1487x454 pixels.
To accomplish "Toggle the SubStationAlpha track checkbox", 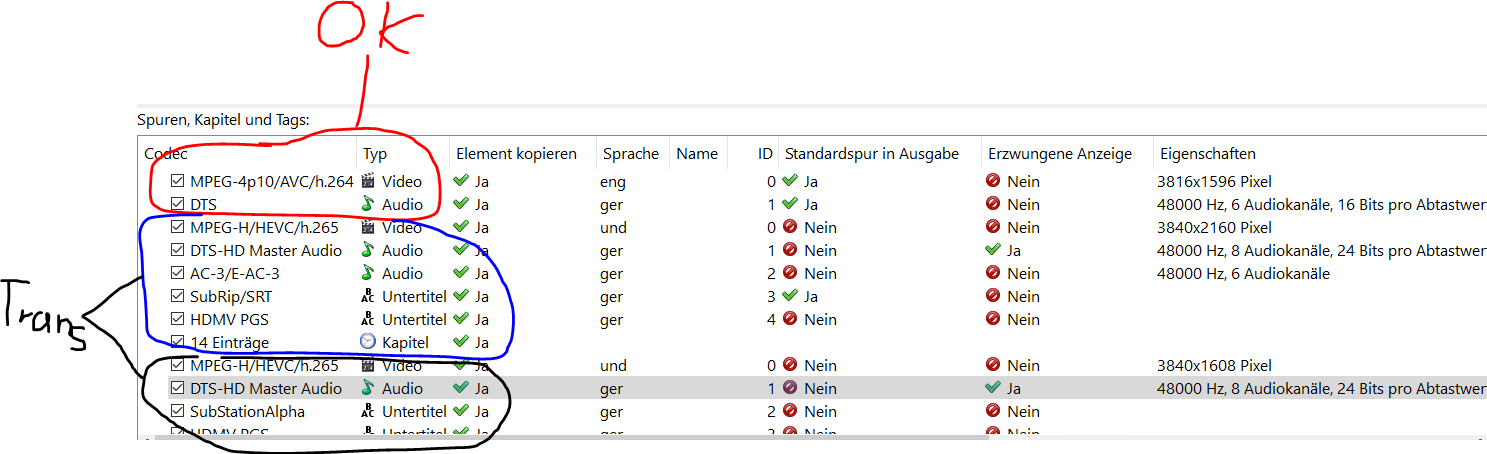I will pyautogui.click(x=178, y=411).
